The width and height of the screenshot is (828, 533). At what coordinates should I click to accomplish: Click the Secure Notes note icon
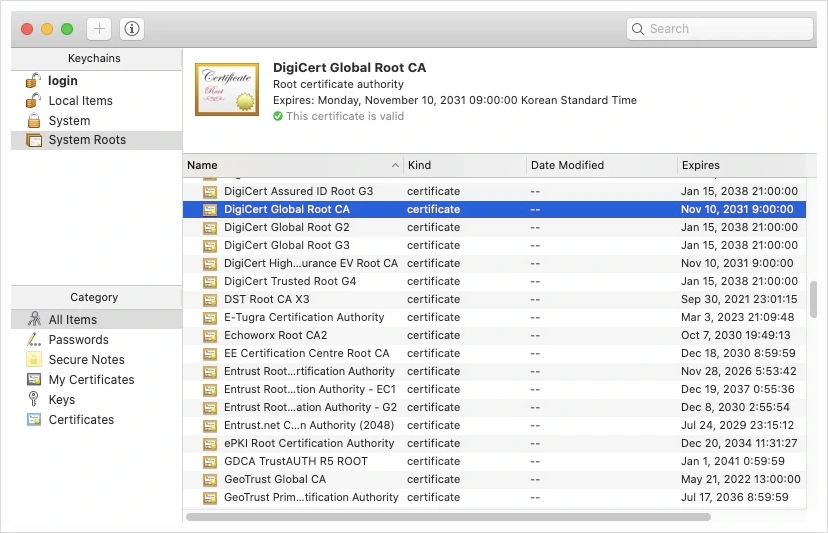(34, 359)
